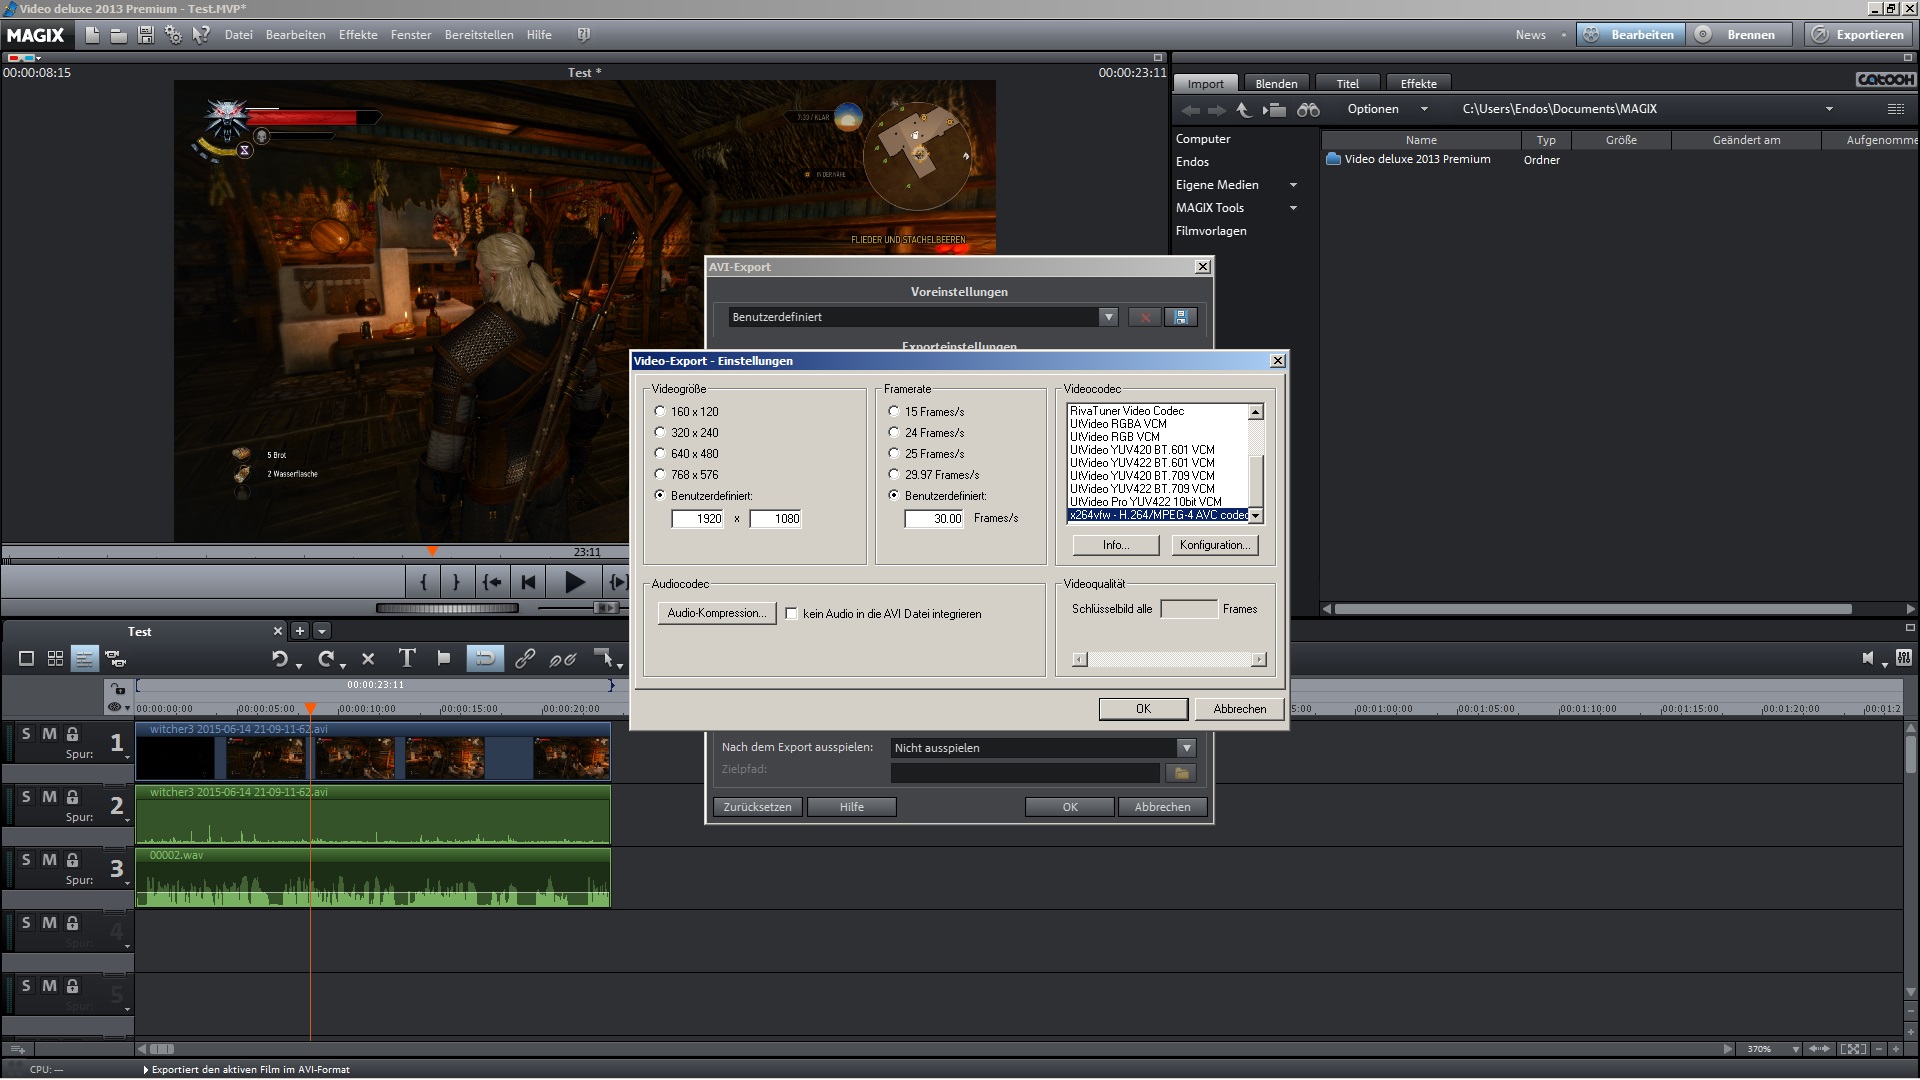Jump to the start of the movie
Viewport: 1920px width, 1080px height.
tap(529, 582)
